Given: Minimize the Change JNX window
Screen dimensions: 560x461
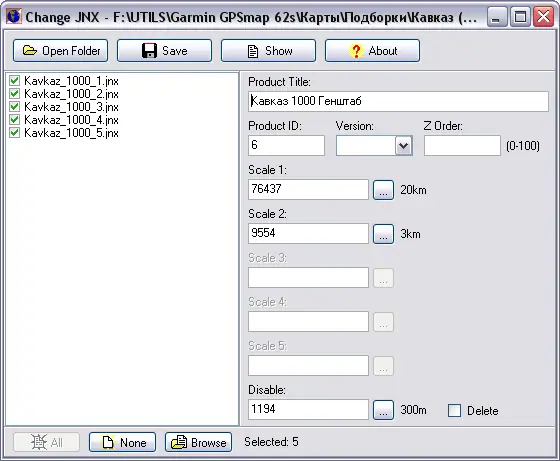Looking at the screenshot, I should click(x=497, y=16).
